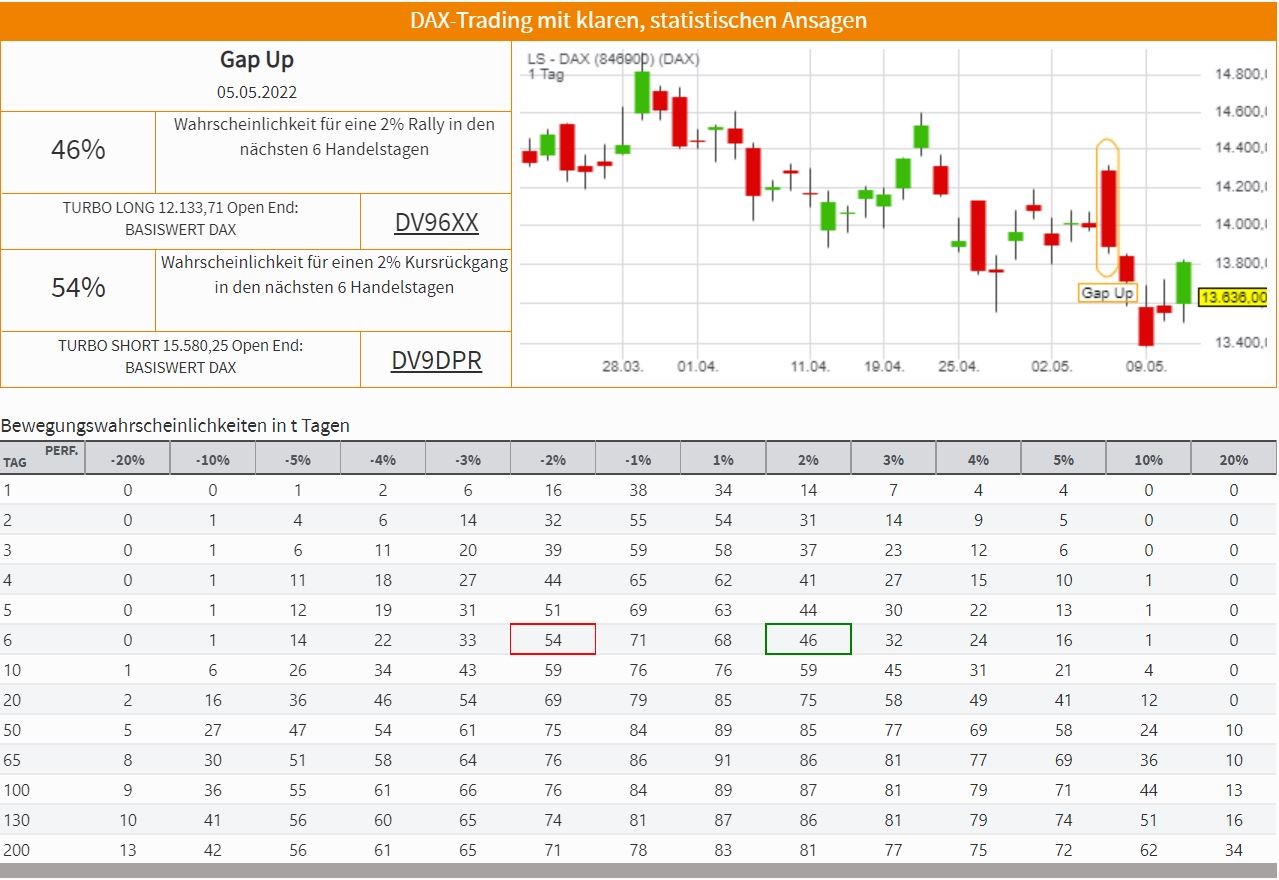
Task: Click the large 54% decline probability figure
Action: (x=78, y=288)
